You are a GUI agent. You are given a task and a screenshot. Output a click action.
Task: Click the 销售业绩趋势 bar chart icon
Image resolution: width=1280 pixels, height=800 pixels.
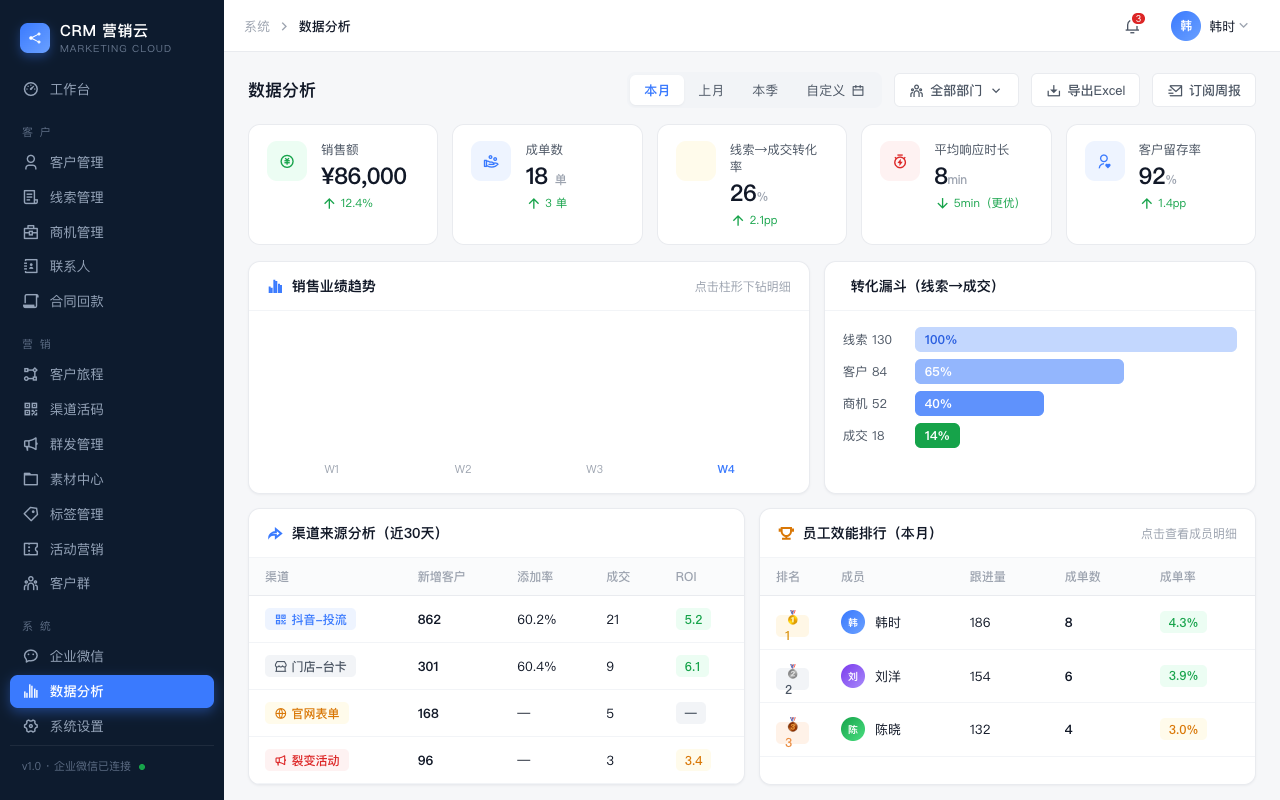point(275,286)
